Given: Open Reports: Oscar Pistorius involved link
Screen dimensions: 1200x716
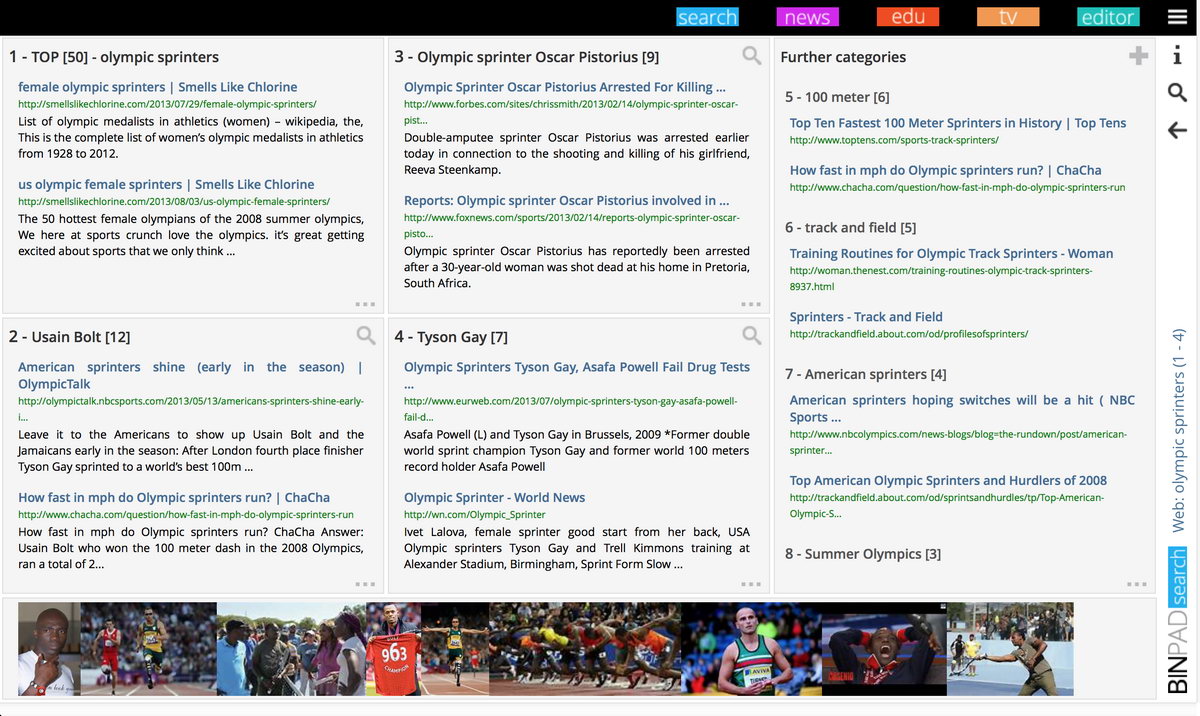Looking at the screenshot, I should pos(567,200).
